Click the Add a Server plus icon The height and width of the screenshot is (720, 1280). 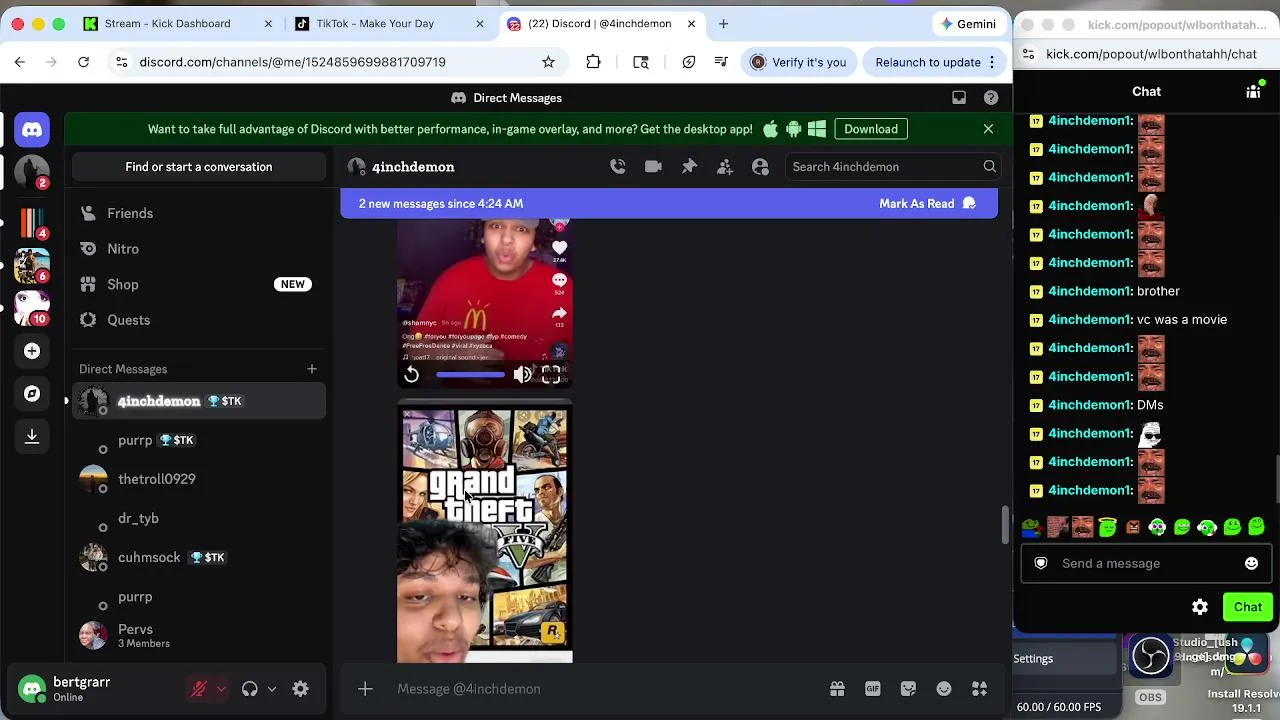point(32,351)
